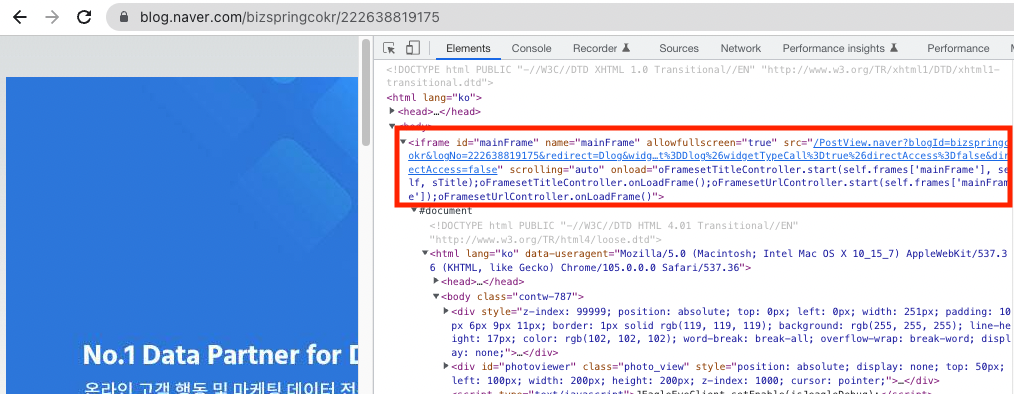Select the #document label
Image resolution: width=1014 pixels, height=394 pixels.
[x=446, y=211]
